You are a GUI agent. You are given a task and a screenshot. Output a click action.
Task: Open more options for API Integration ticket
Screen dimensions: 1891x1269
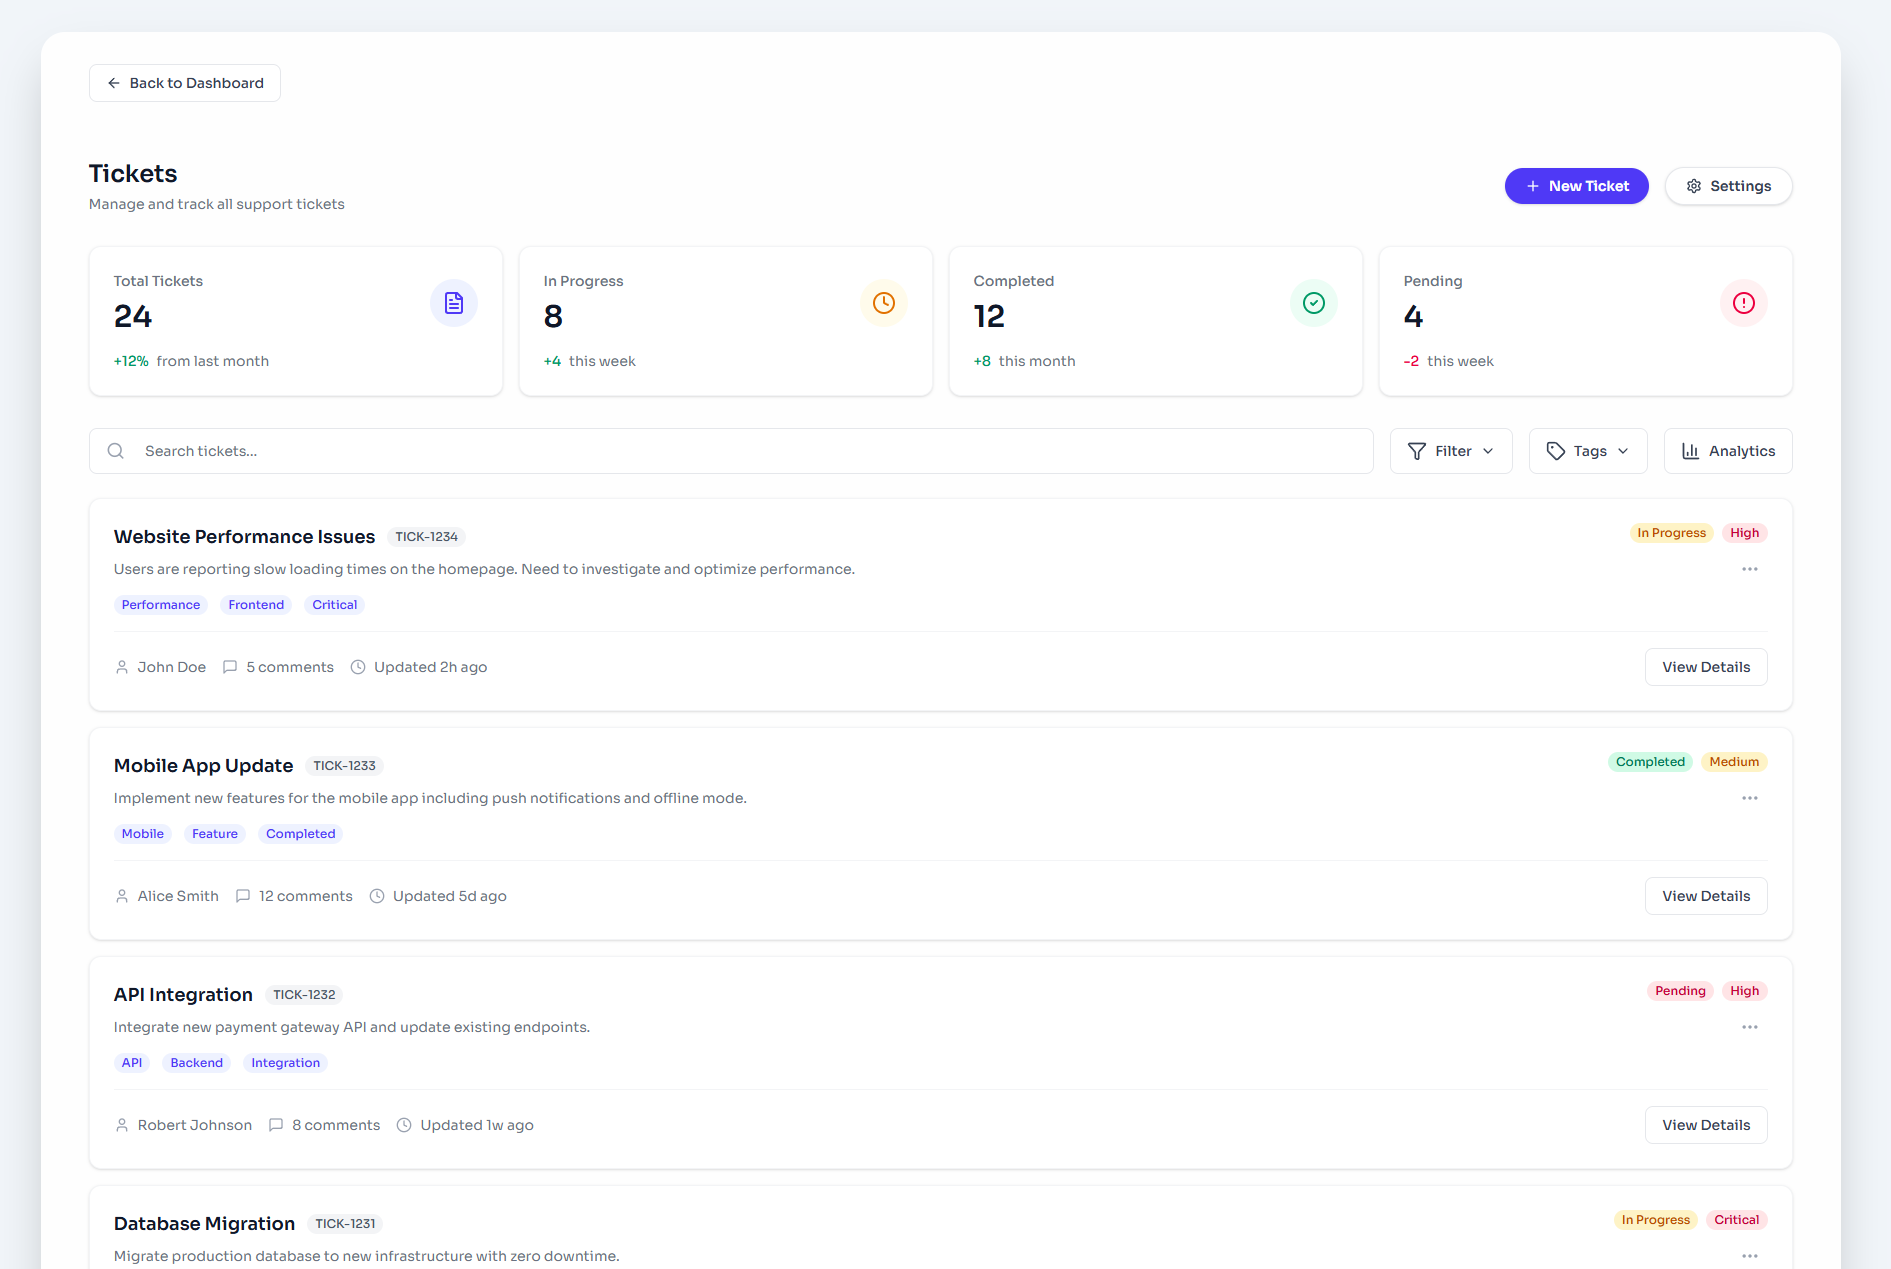pos(1749,1027)
